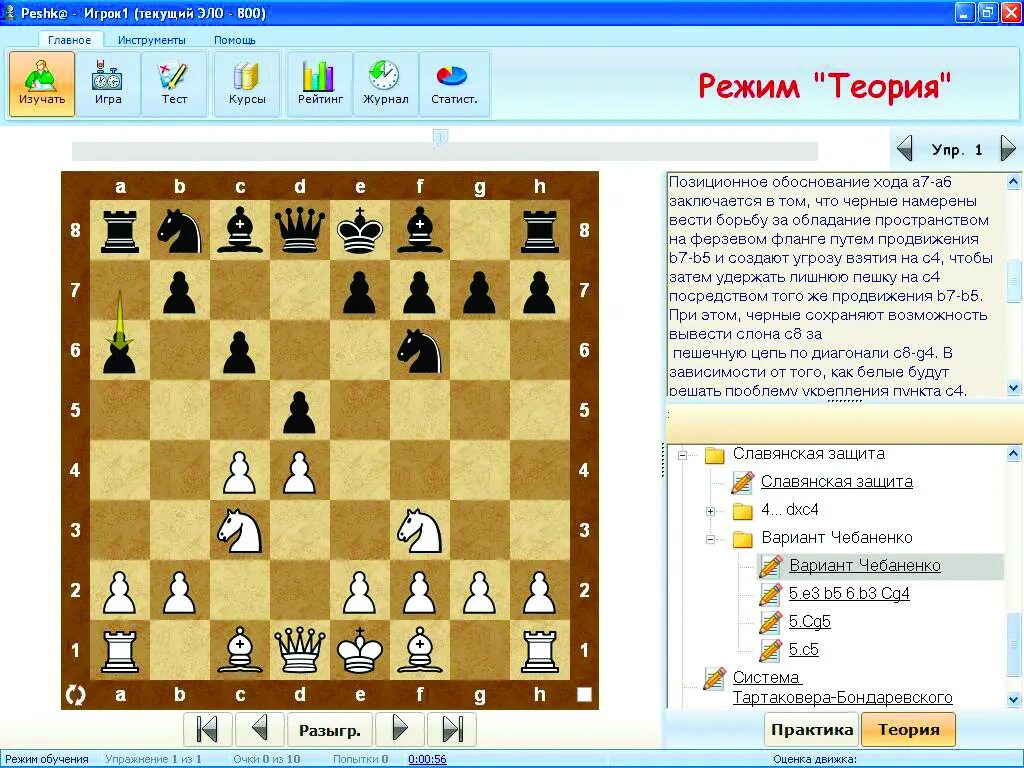This screenshot has height=768, width=1024.
Task: Click the white knight on c3
Action: tap(240, 530)
